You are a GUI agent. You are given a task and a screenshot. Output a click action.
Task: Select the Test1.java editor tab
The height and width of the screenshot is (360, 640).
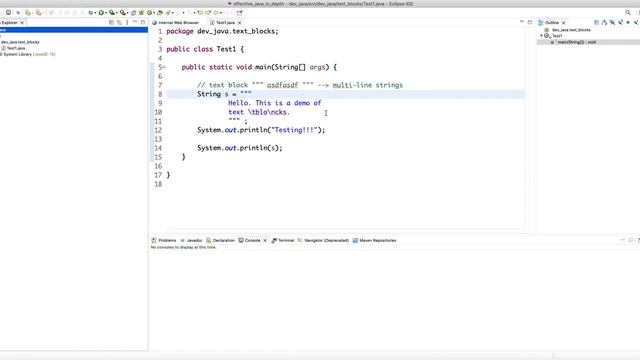tap(222, 23)
